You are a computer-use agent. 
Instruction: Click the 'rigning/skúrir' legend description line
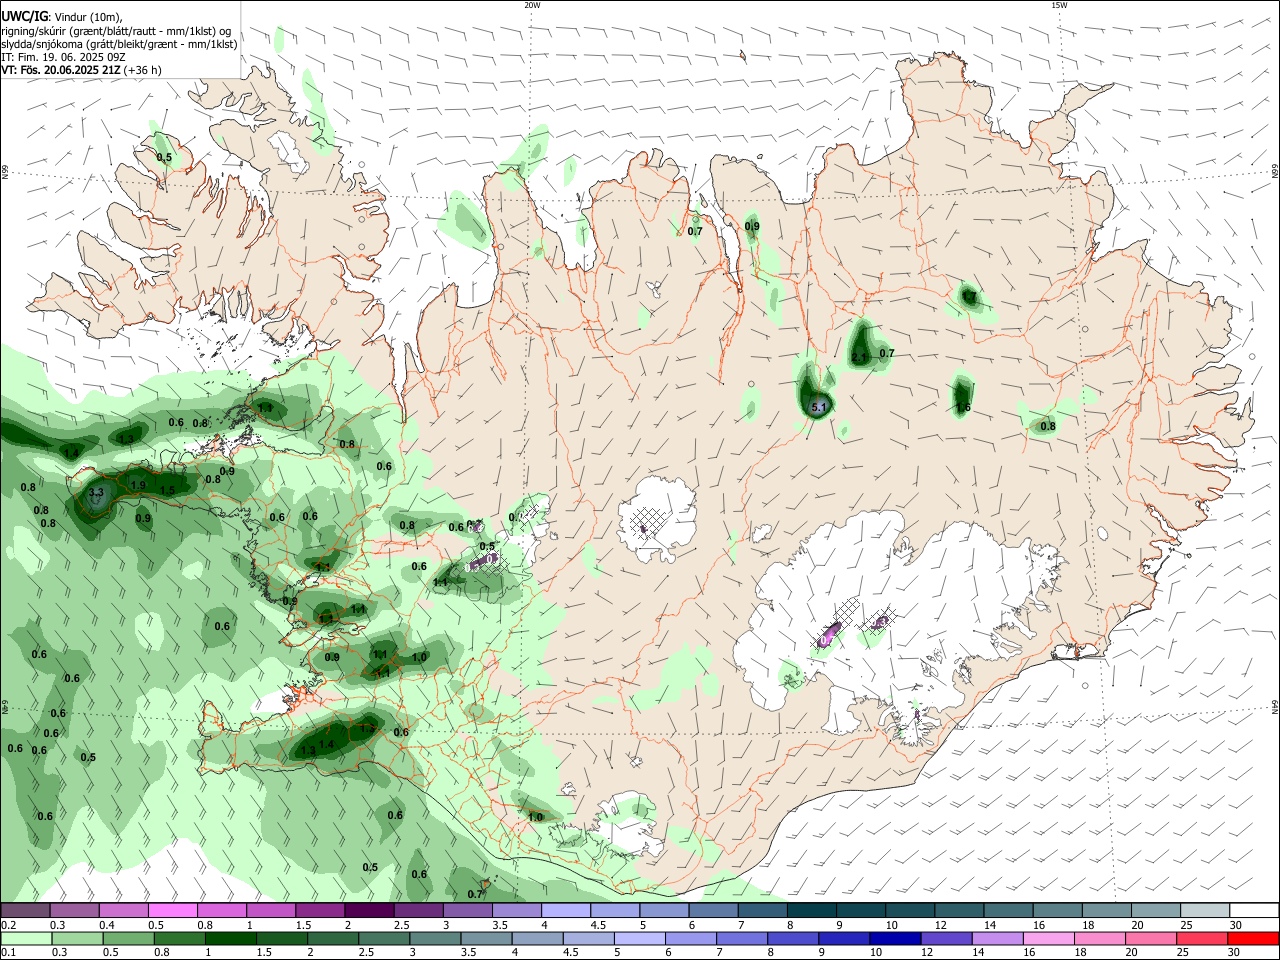click(116, 31)
